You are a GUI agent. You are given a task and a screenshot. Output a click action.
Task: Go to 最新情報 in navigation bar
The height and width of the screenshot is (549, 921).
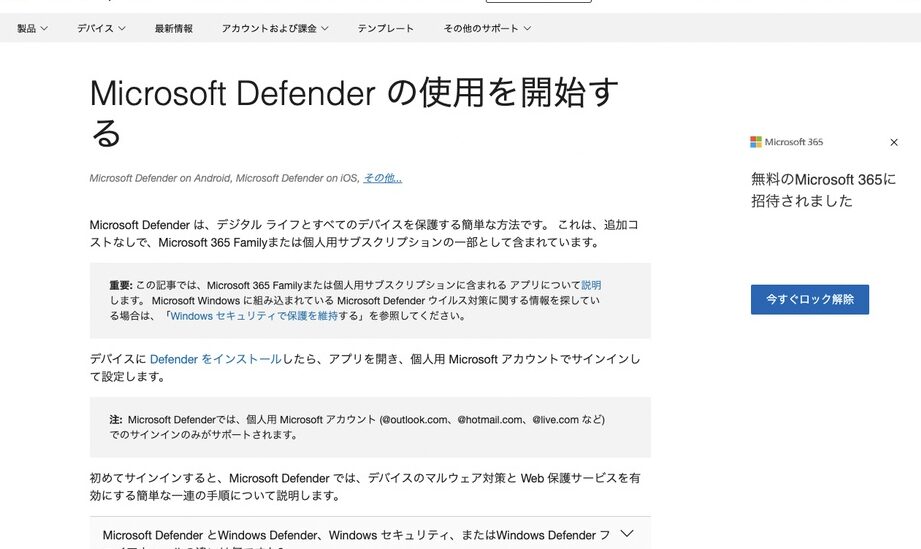pyautogui.click(x=173, y=28)
